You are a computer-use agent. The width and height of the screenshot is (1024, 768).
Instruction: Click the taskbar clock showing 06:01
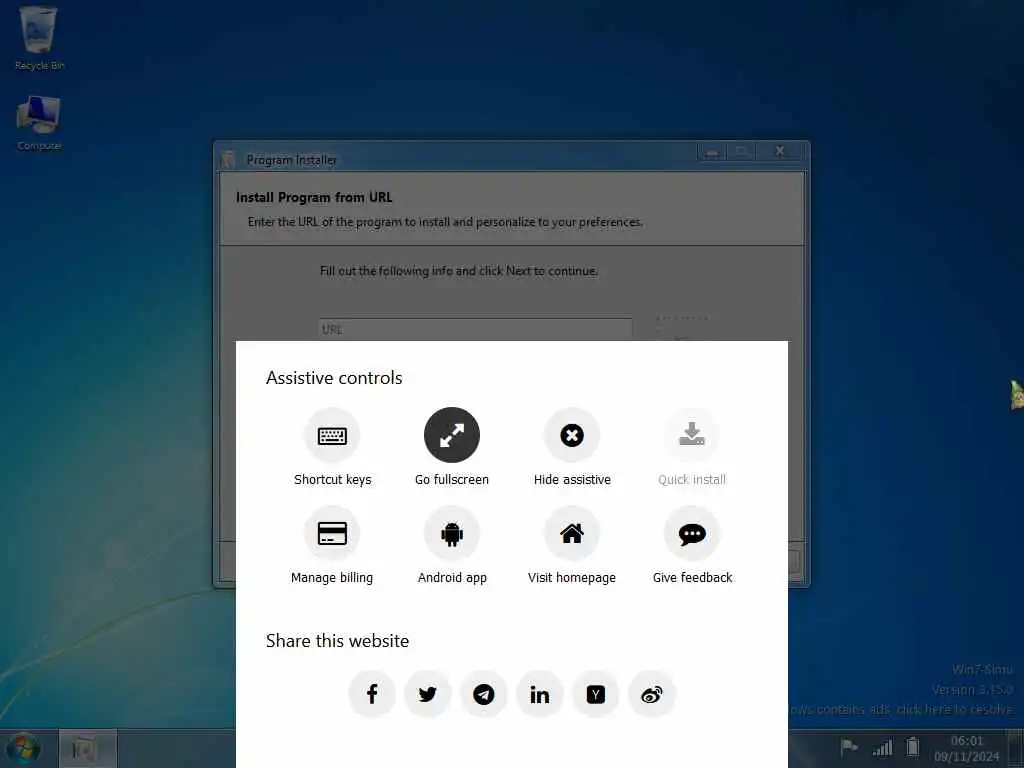[x=967, y=748]
